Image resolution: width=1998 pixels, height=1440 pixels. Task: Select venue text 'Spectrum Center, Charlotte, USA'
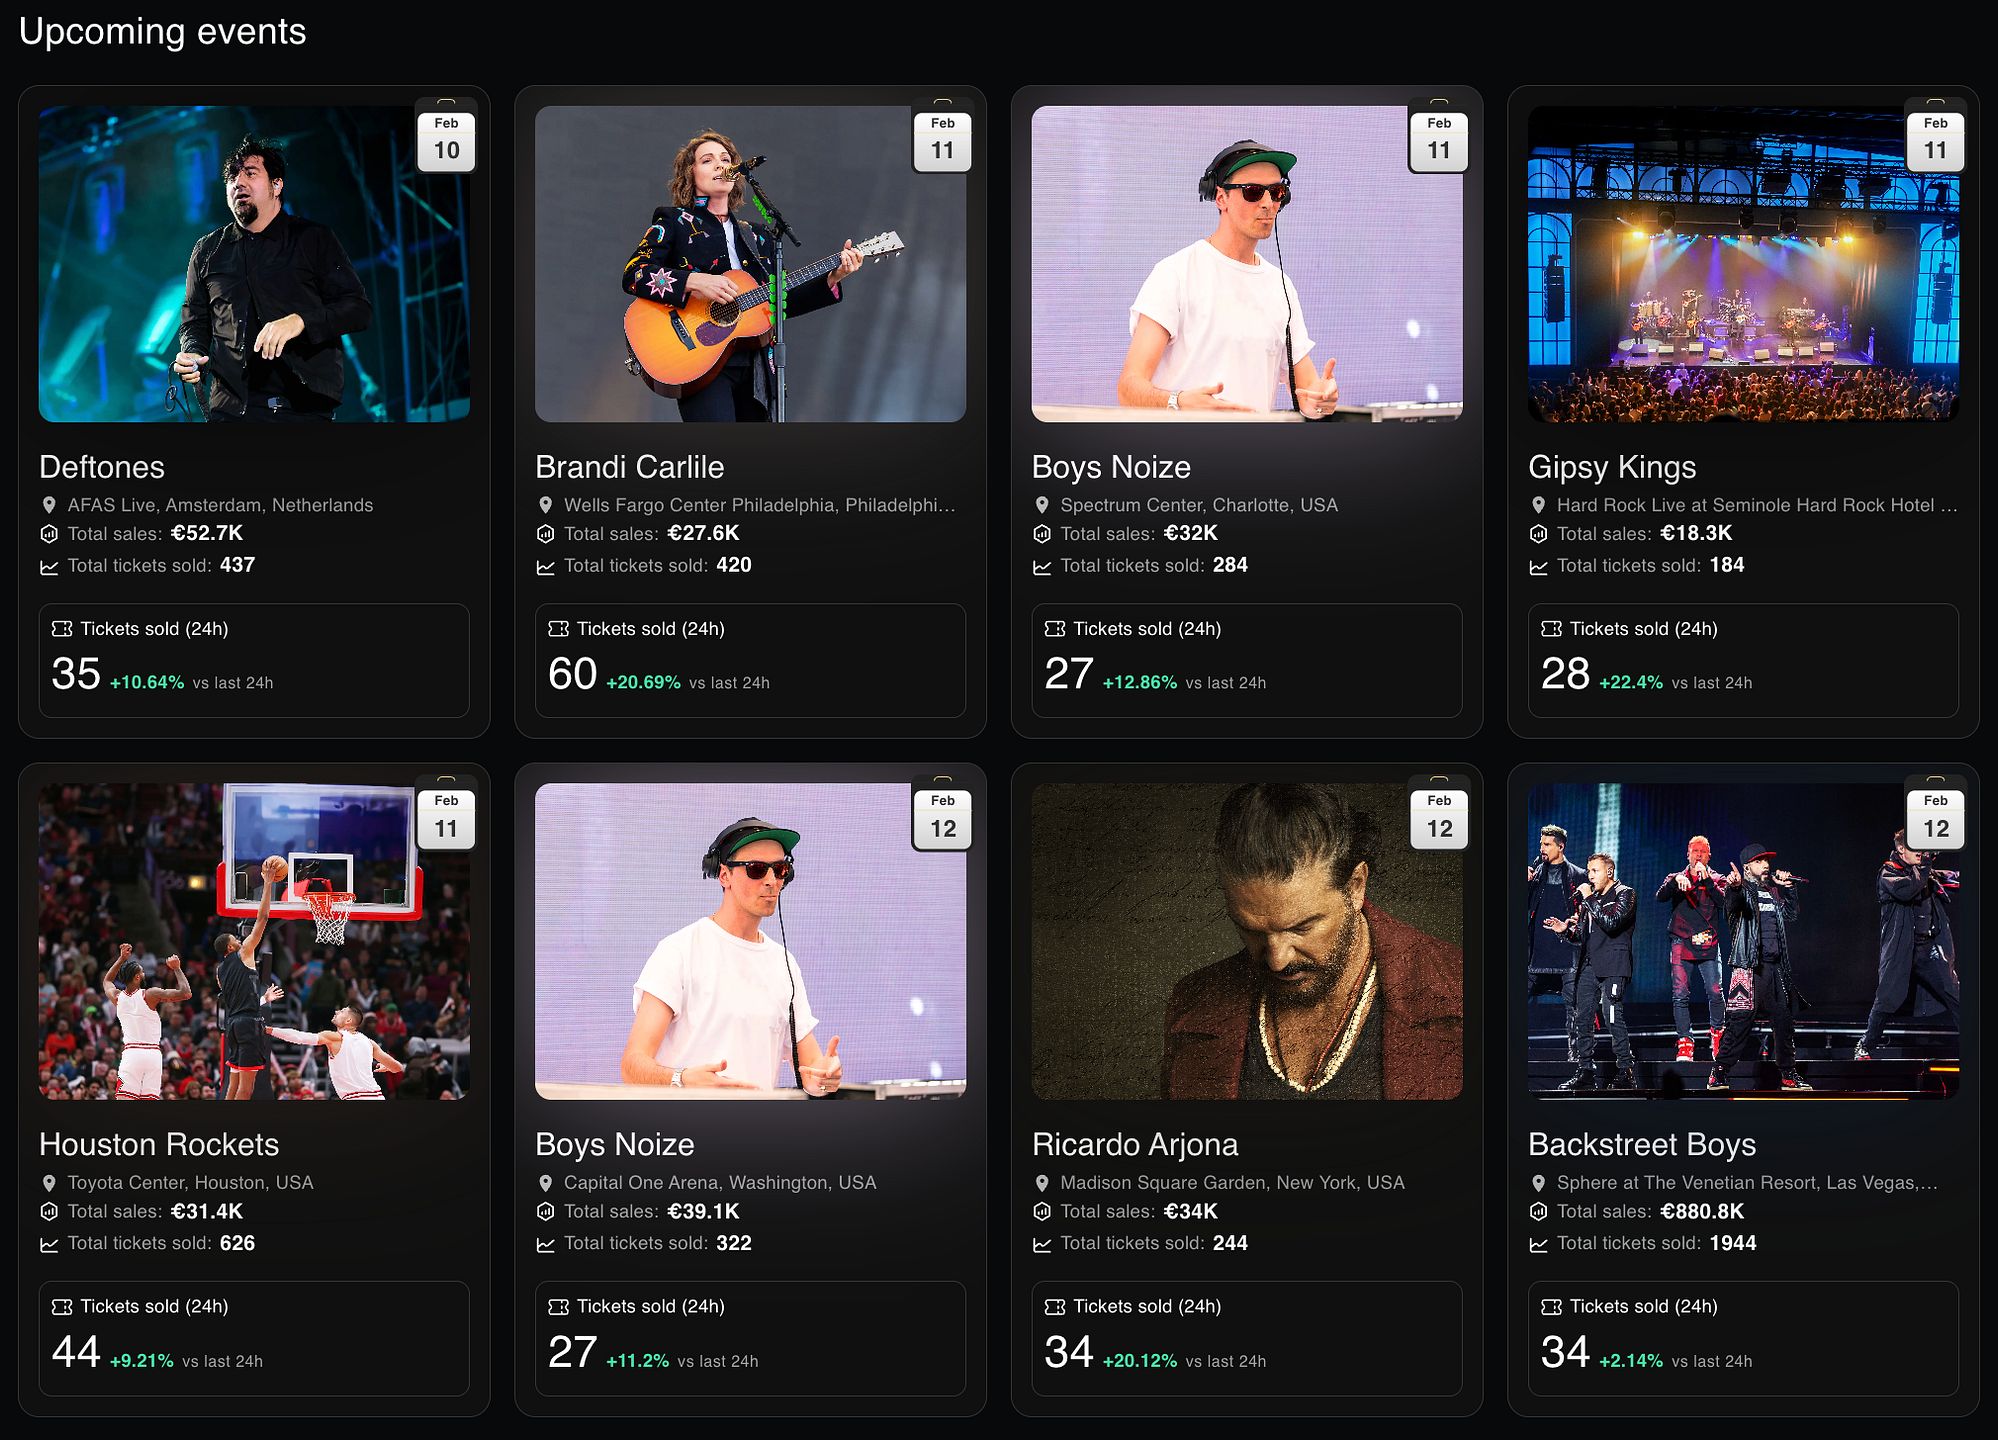[1199, 505]
